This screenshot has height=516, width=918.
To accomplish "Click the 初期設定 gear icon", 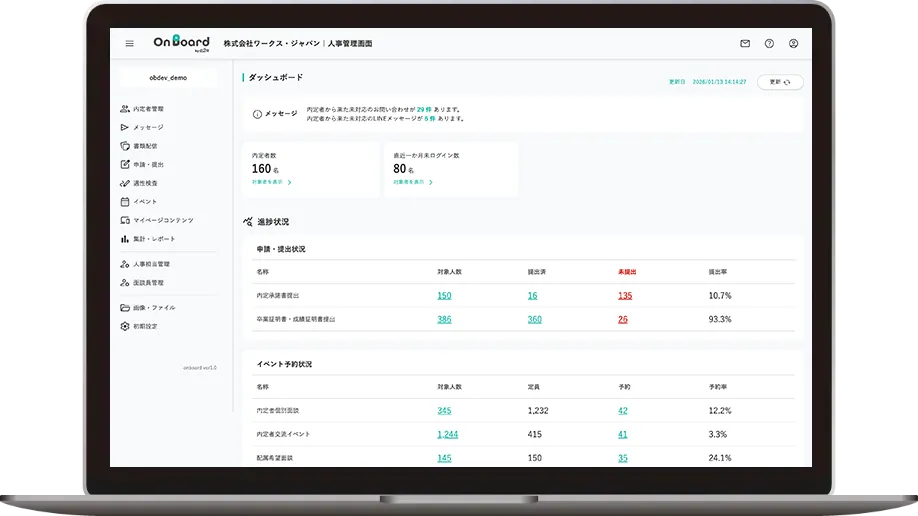I will click(124, 326).
